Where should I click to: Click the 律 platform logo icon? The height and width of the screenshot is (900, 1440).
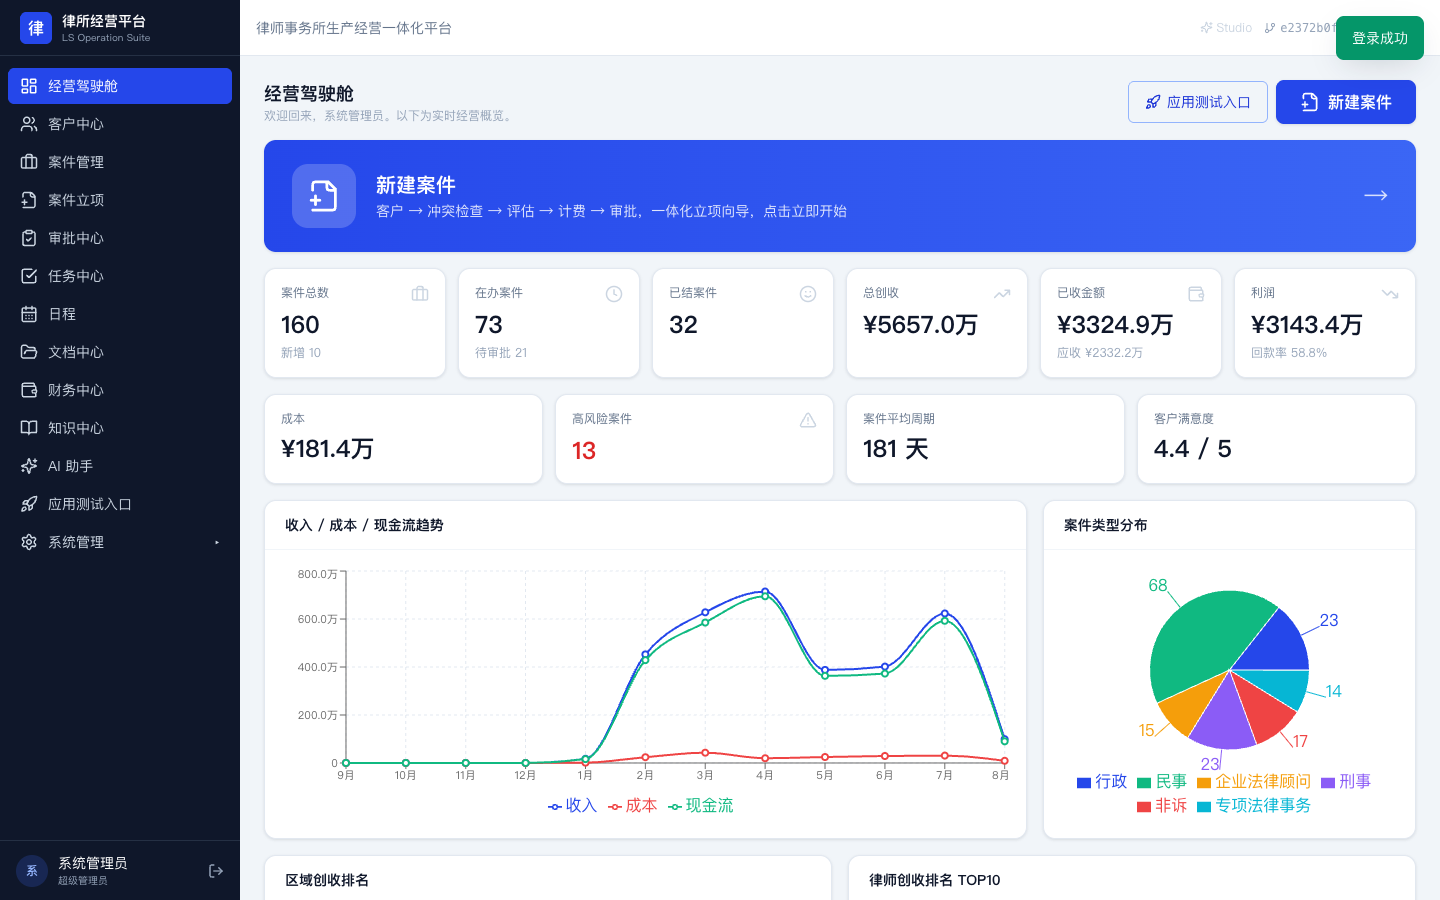(x=36, y=28)
